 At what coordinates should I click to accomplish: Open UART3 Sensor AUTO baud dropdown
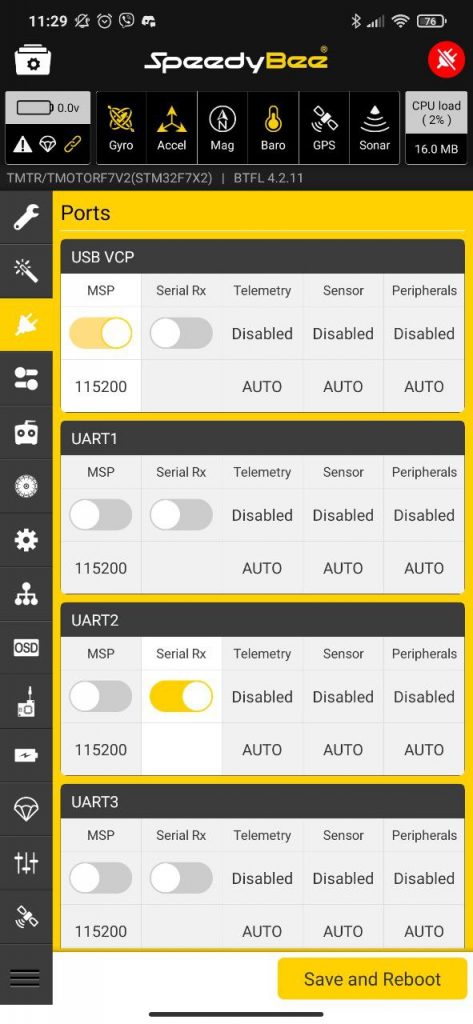343,931
